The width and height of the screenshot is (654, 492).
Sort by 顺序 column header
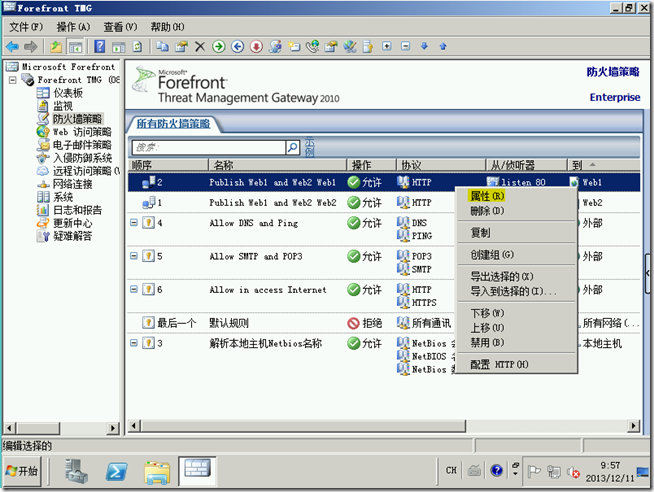(168, 165)
